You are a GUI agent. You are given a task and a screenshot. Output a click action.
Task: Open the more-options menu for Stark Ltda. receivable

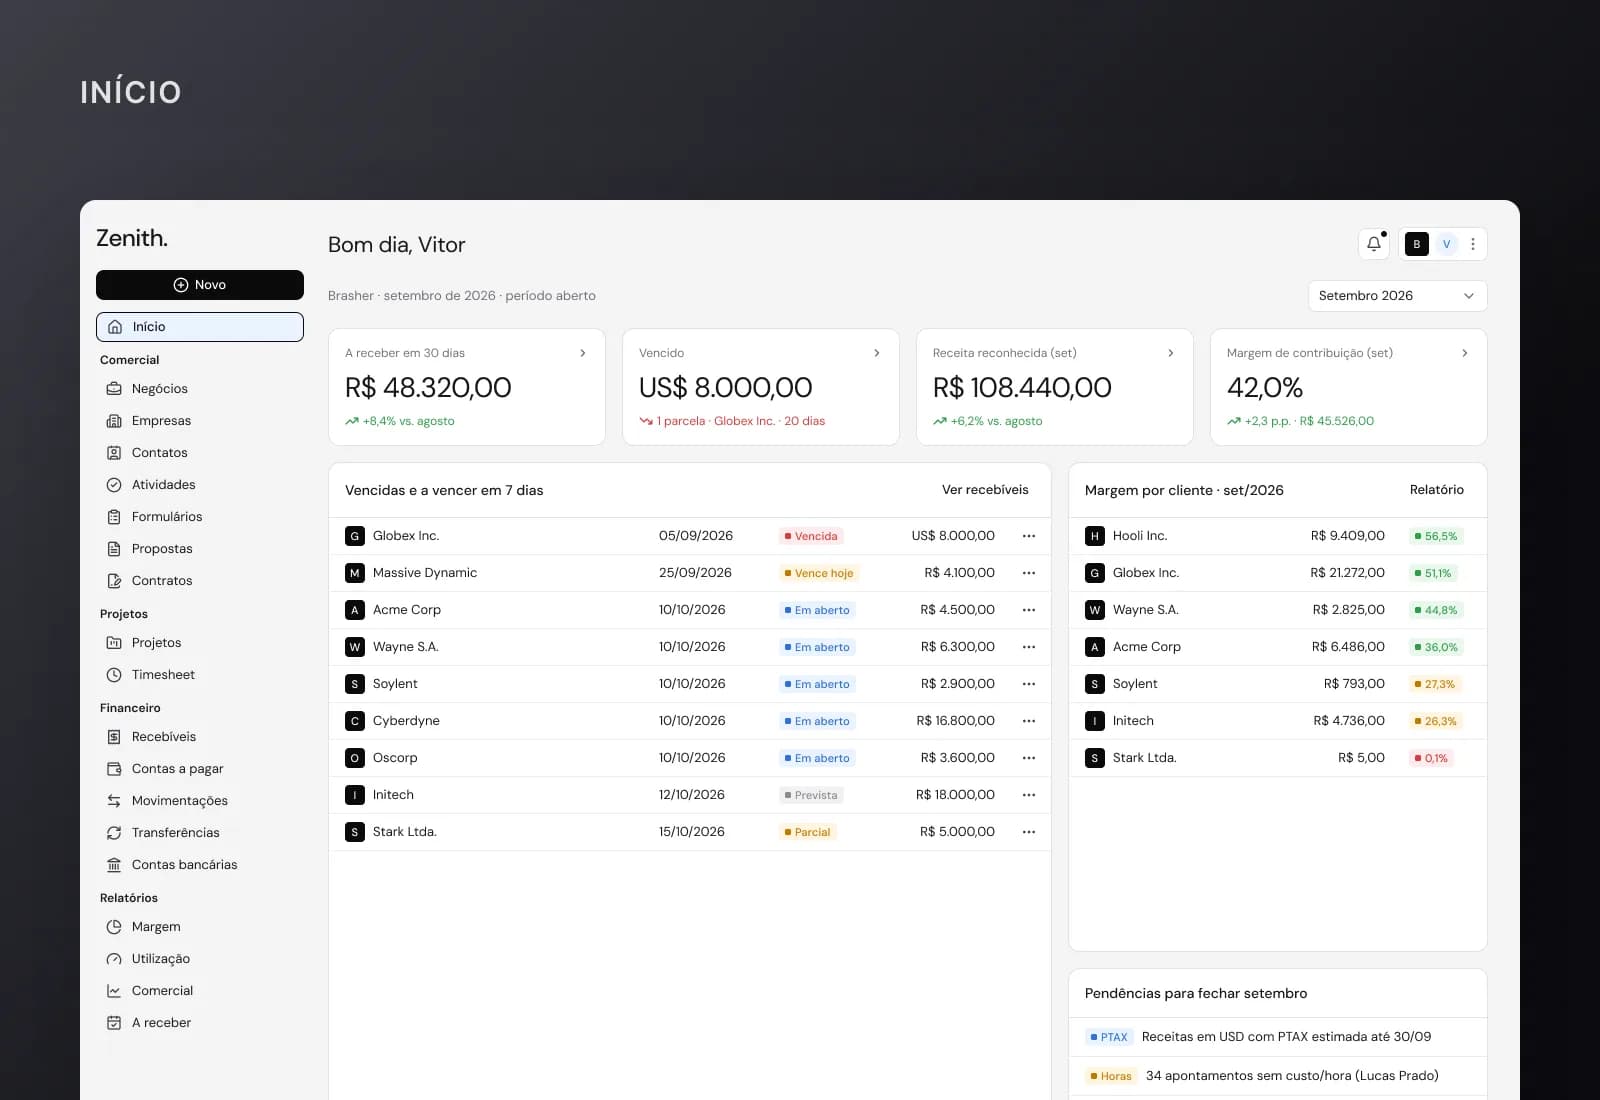click(1029, 832)
